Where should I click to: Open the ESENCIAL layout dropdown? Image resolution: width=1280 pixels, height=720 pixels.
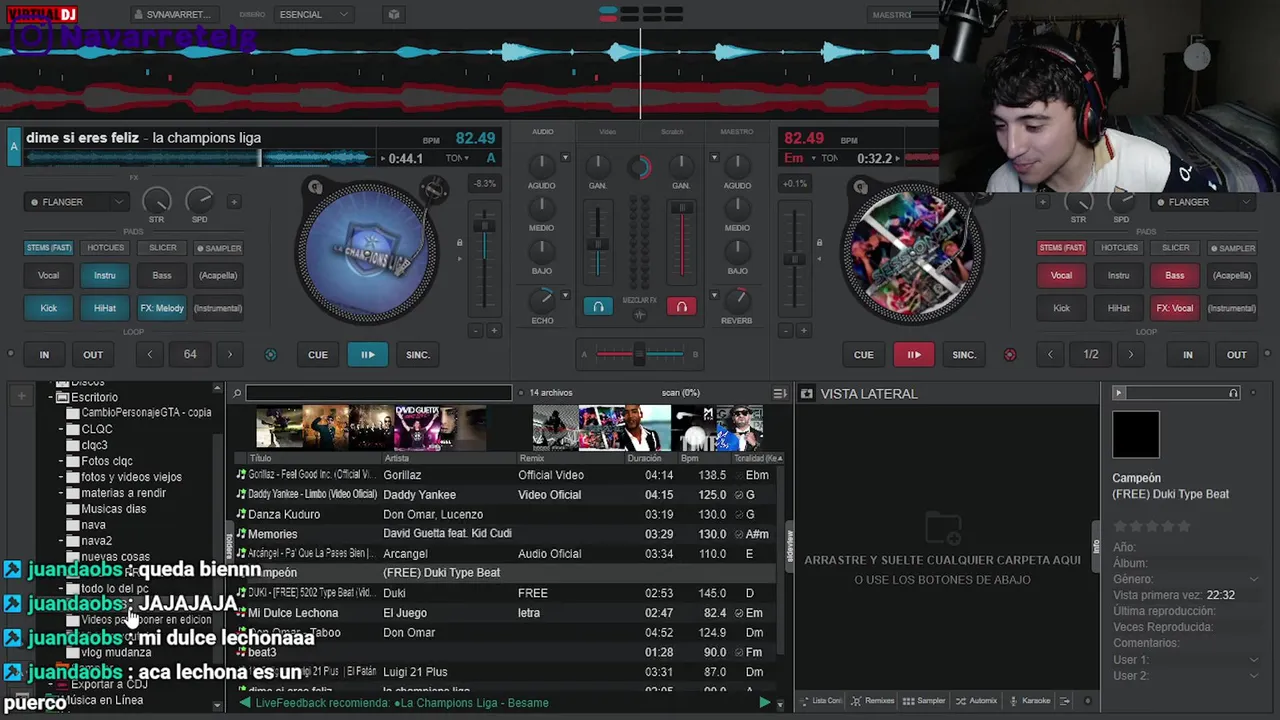click(x=315, y=14)
